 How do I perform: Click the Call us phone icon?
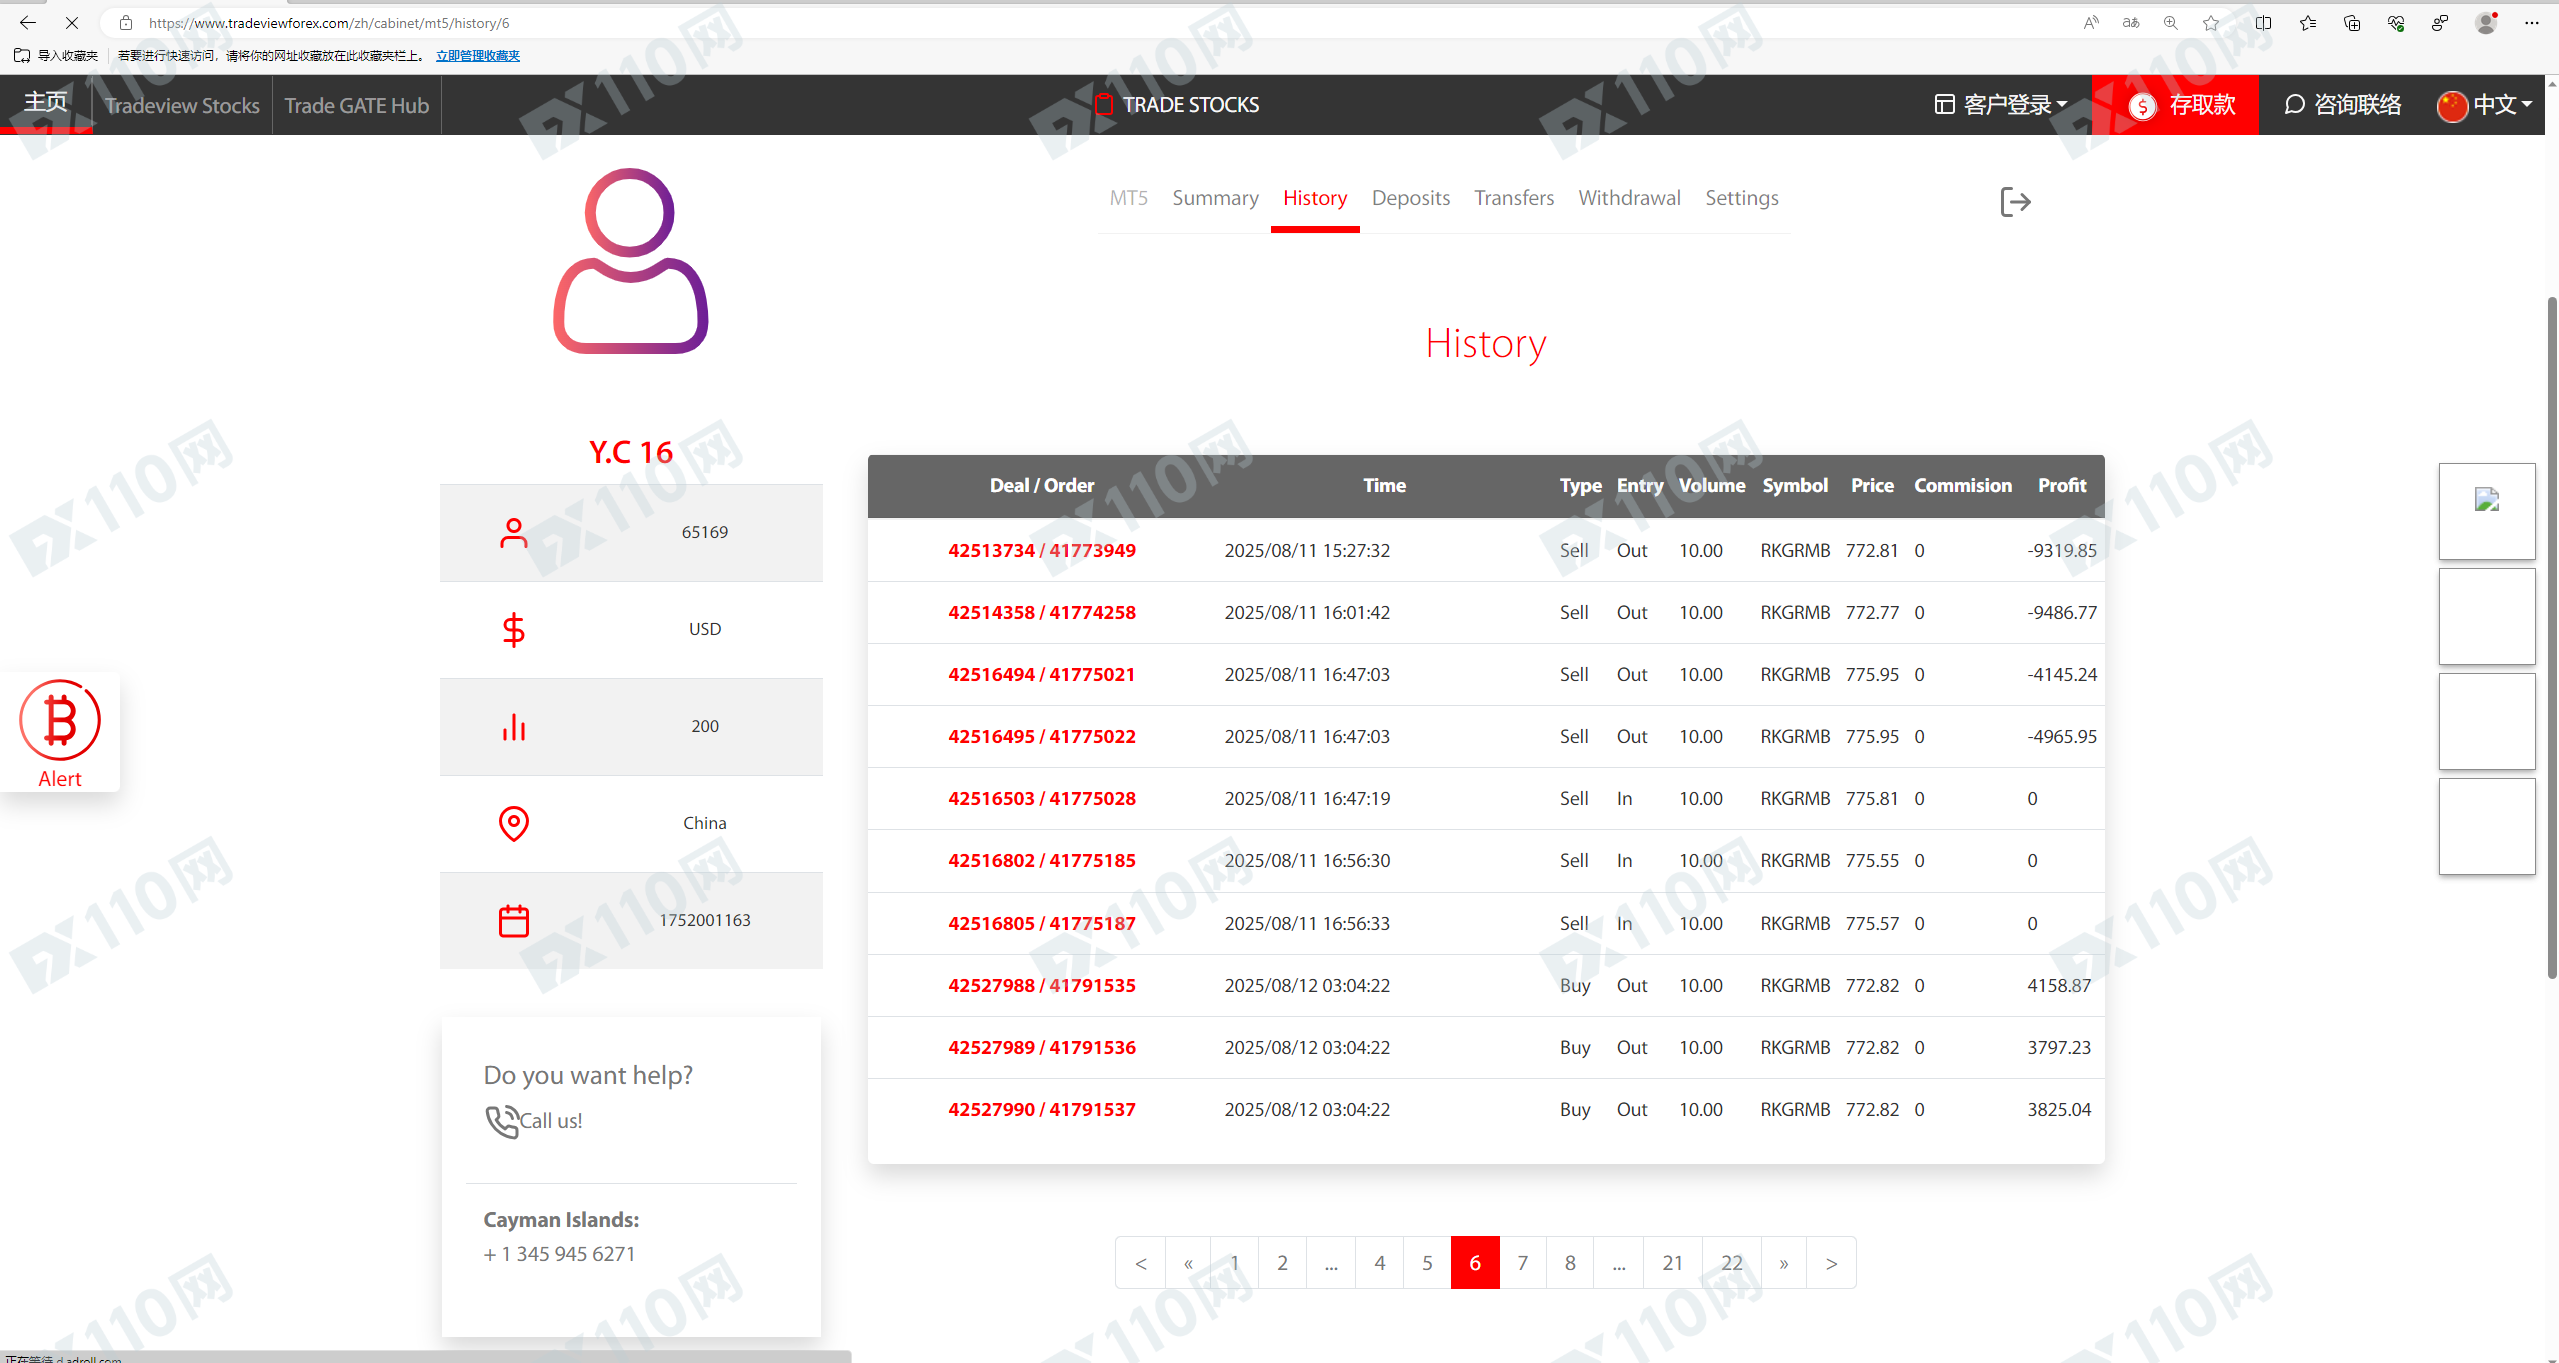[x=502, y=1121]
